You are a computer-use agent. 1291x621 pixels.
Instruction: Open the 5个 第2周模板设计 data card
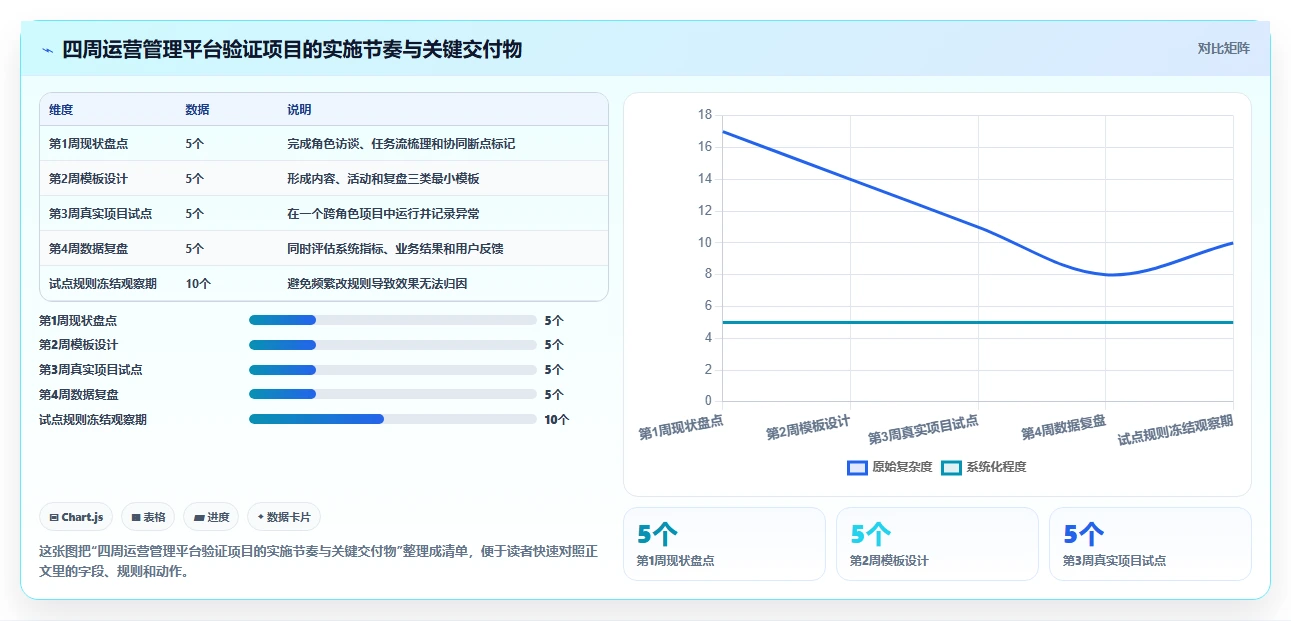pos(937,544)
